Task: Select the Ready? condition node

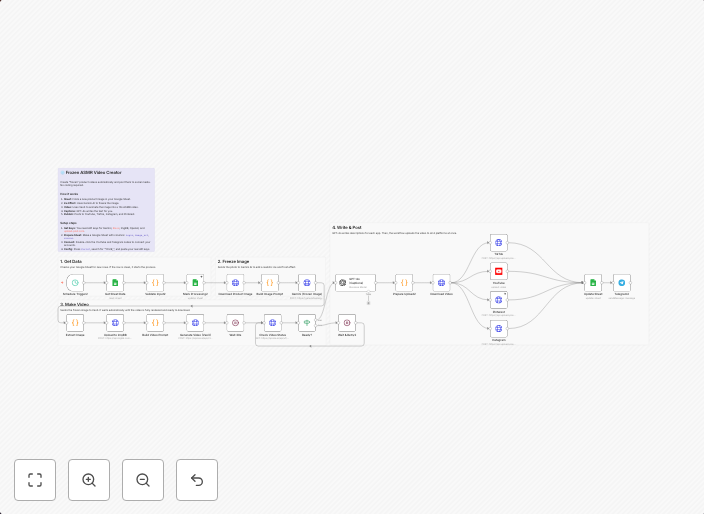Action: 307,322
